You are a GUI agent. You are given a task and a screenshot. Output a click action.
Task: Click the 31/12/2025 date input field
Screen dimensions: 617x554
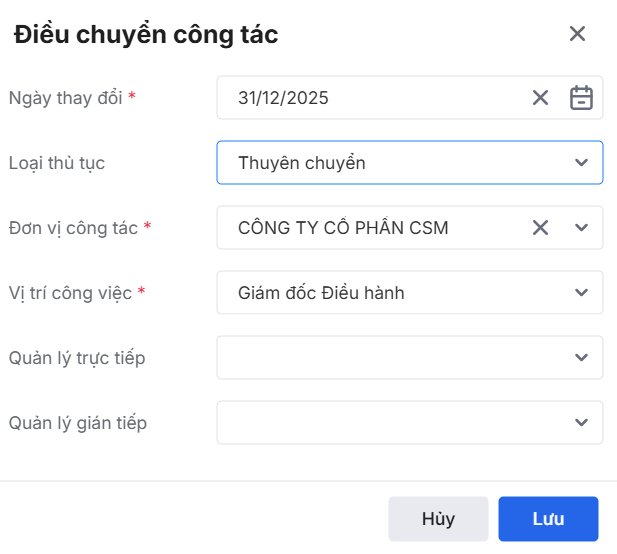(370, 98)
